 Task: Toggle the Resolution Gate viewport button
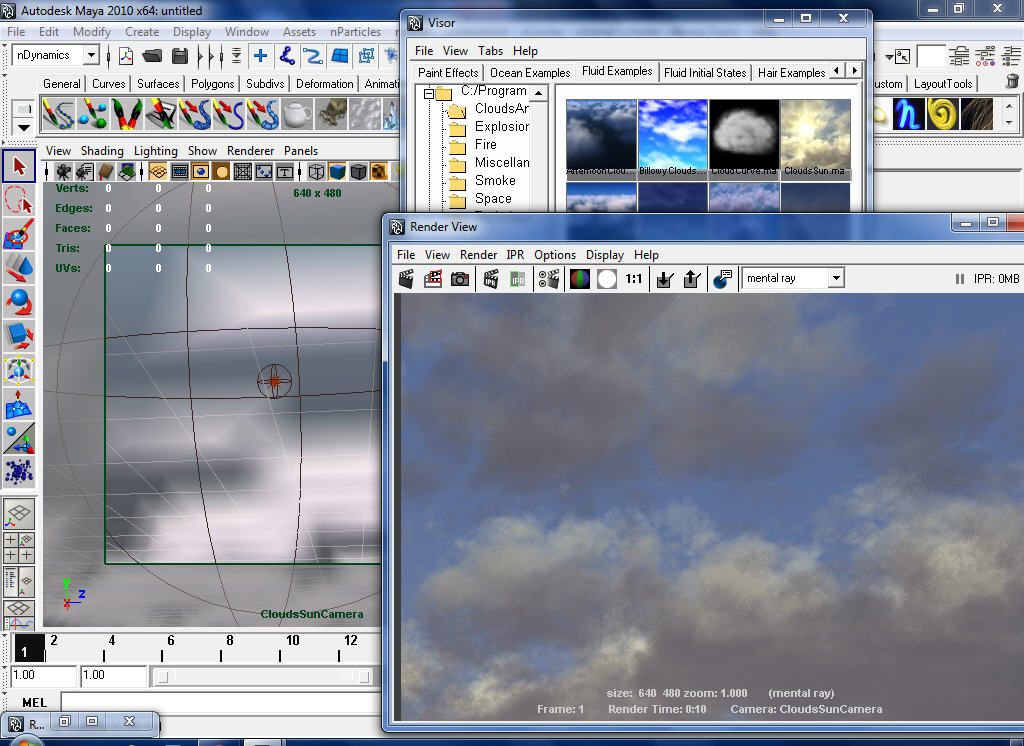coord(200,172)
